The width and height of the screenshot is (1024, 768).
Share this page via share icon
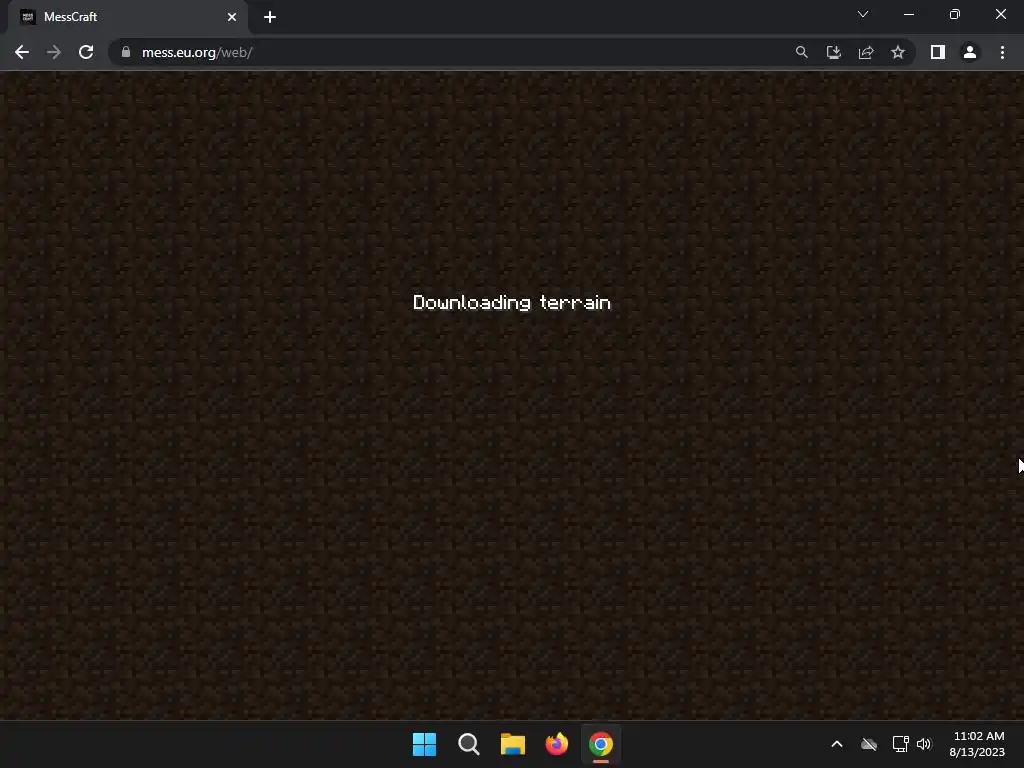866,52
